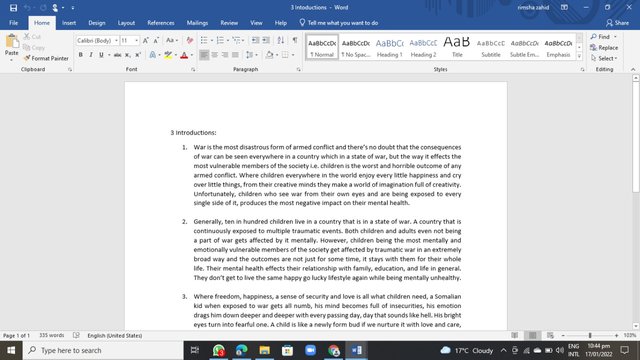Click the zoom slider handle
This screenshot has width=640, height=360.
tap(590, 335)
